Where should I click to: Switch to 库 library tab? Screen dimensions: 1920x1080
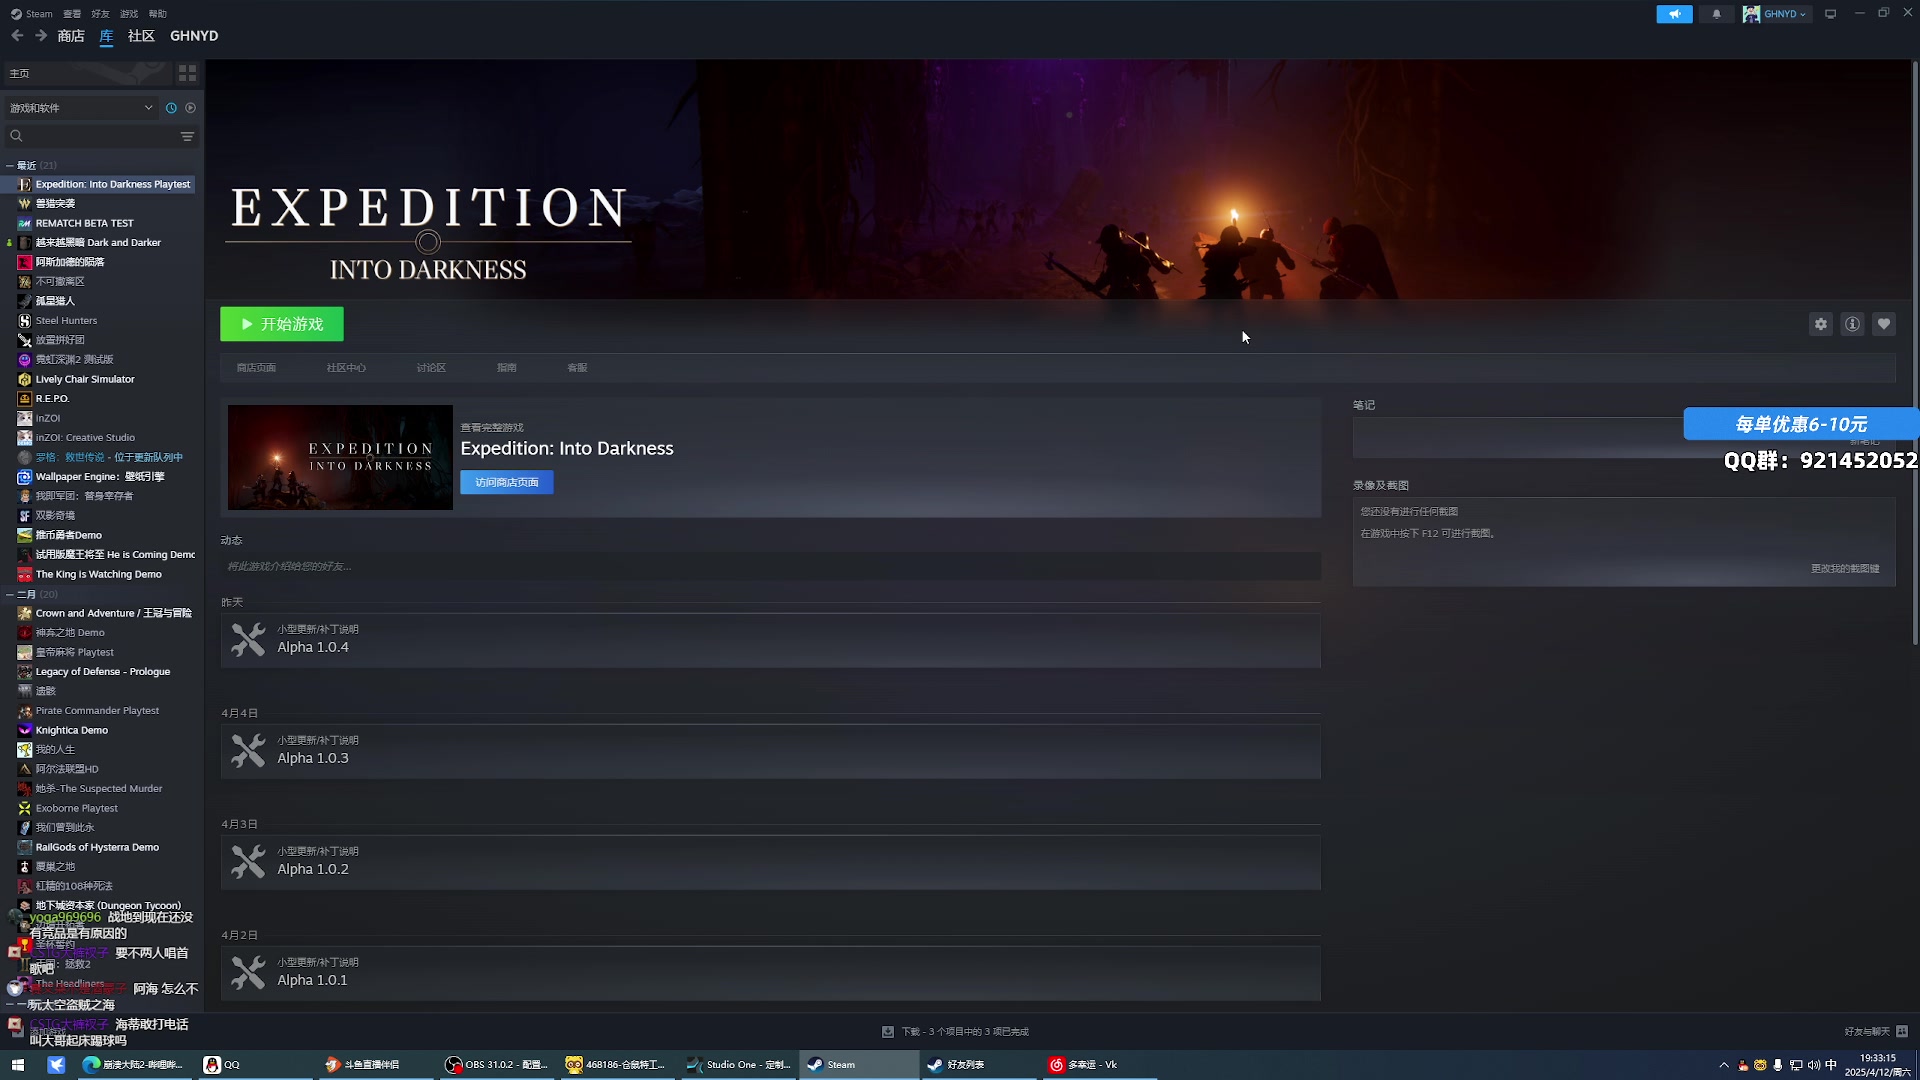pos(106,36)
